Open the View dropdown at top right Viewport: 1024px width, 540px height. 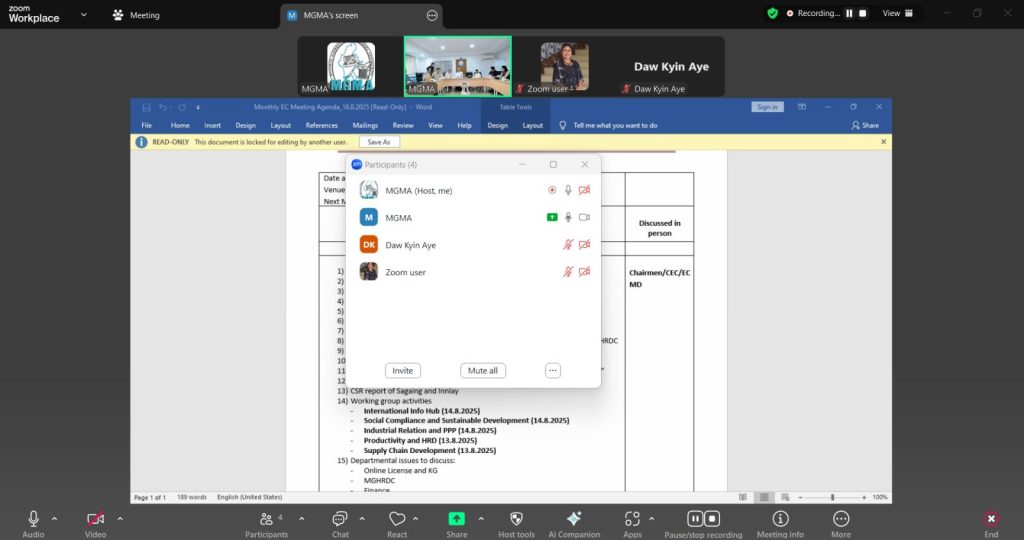coord(897,14)
